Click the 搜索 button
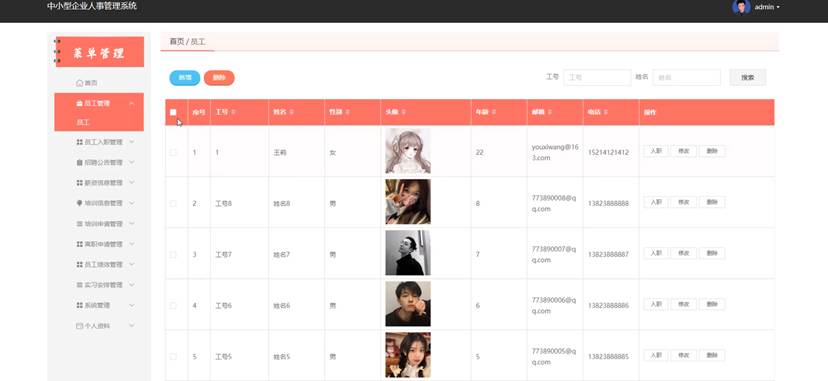 pos(748,78)
